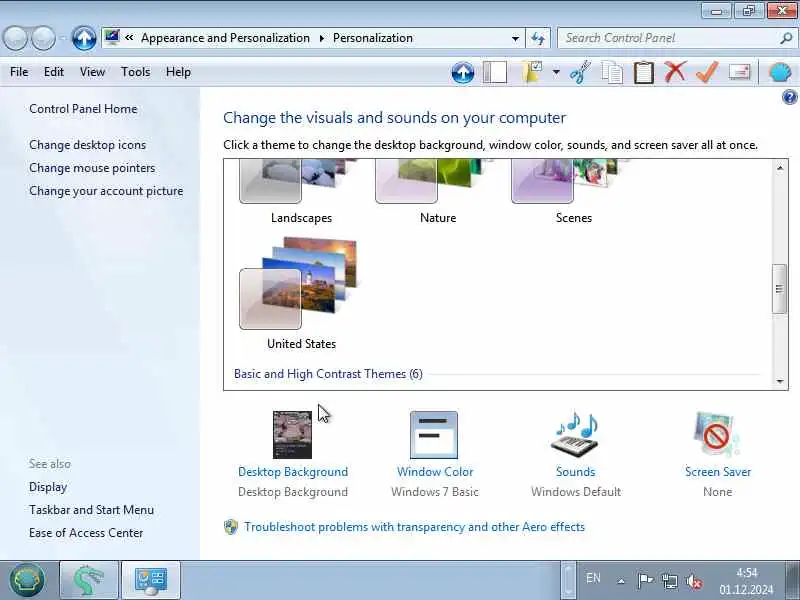This screenshot has height=600, width=800.
Task: Click the Control Panel taskbar button
Action: click(x=151, y=580)
